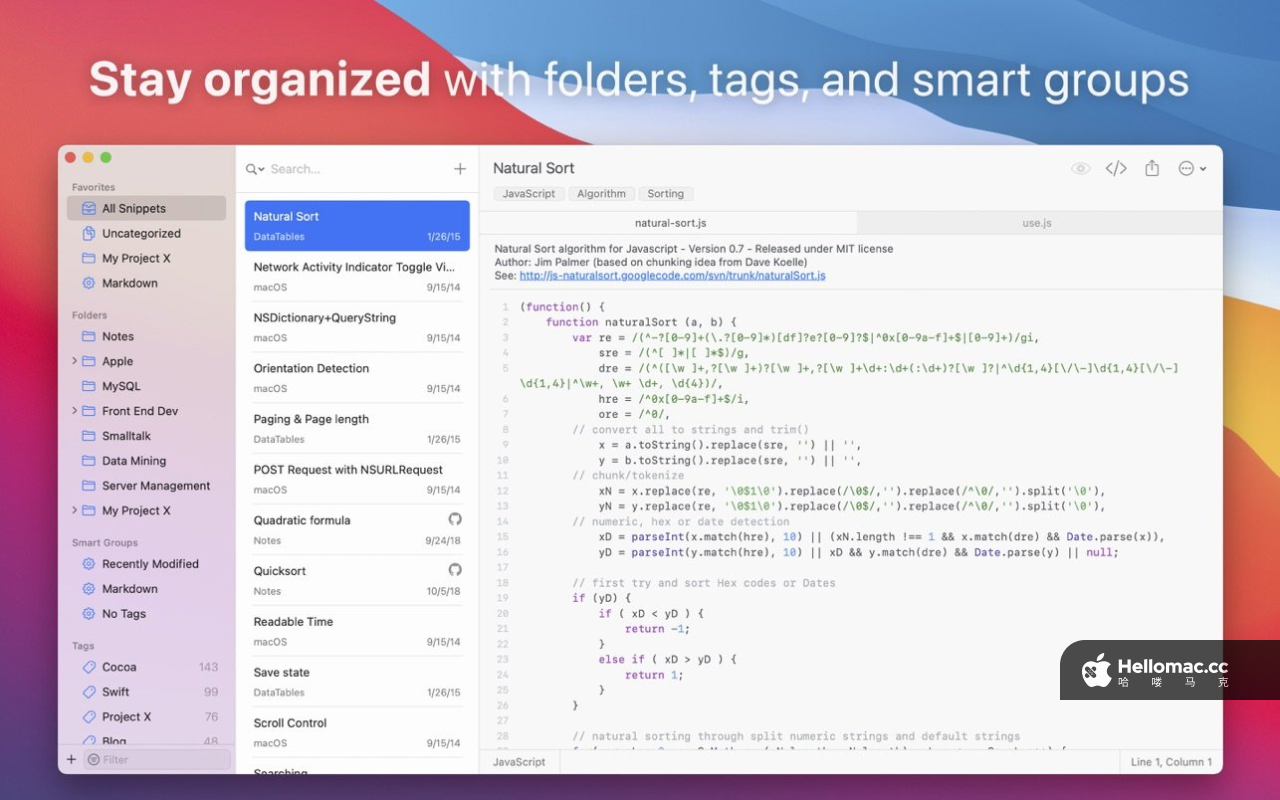The height and width of the screenshot is (800, 1280).
Task: Open the js-naturalsort googlecode link
Action: point(673,275)
